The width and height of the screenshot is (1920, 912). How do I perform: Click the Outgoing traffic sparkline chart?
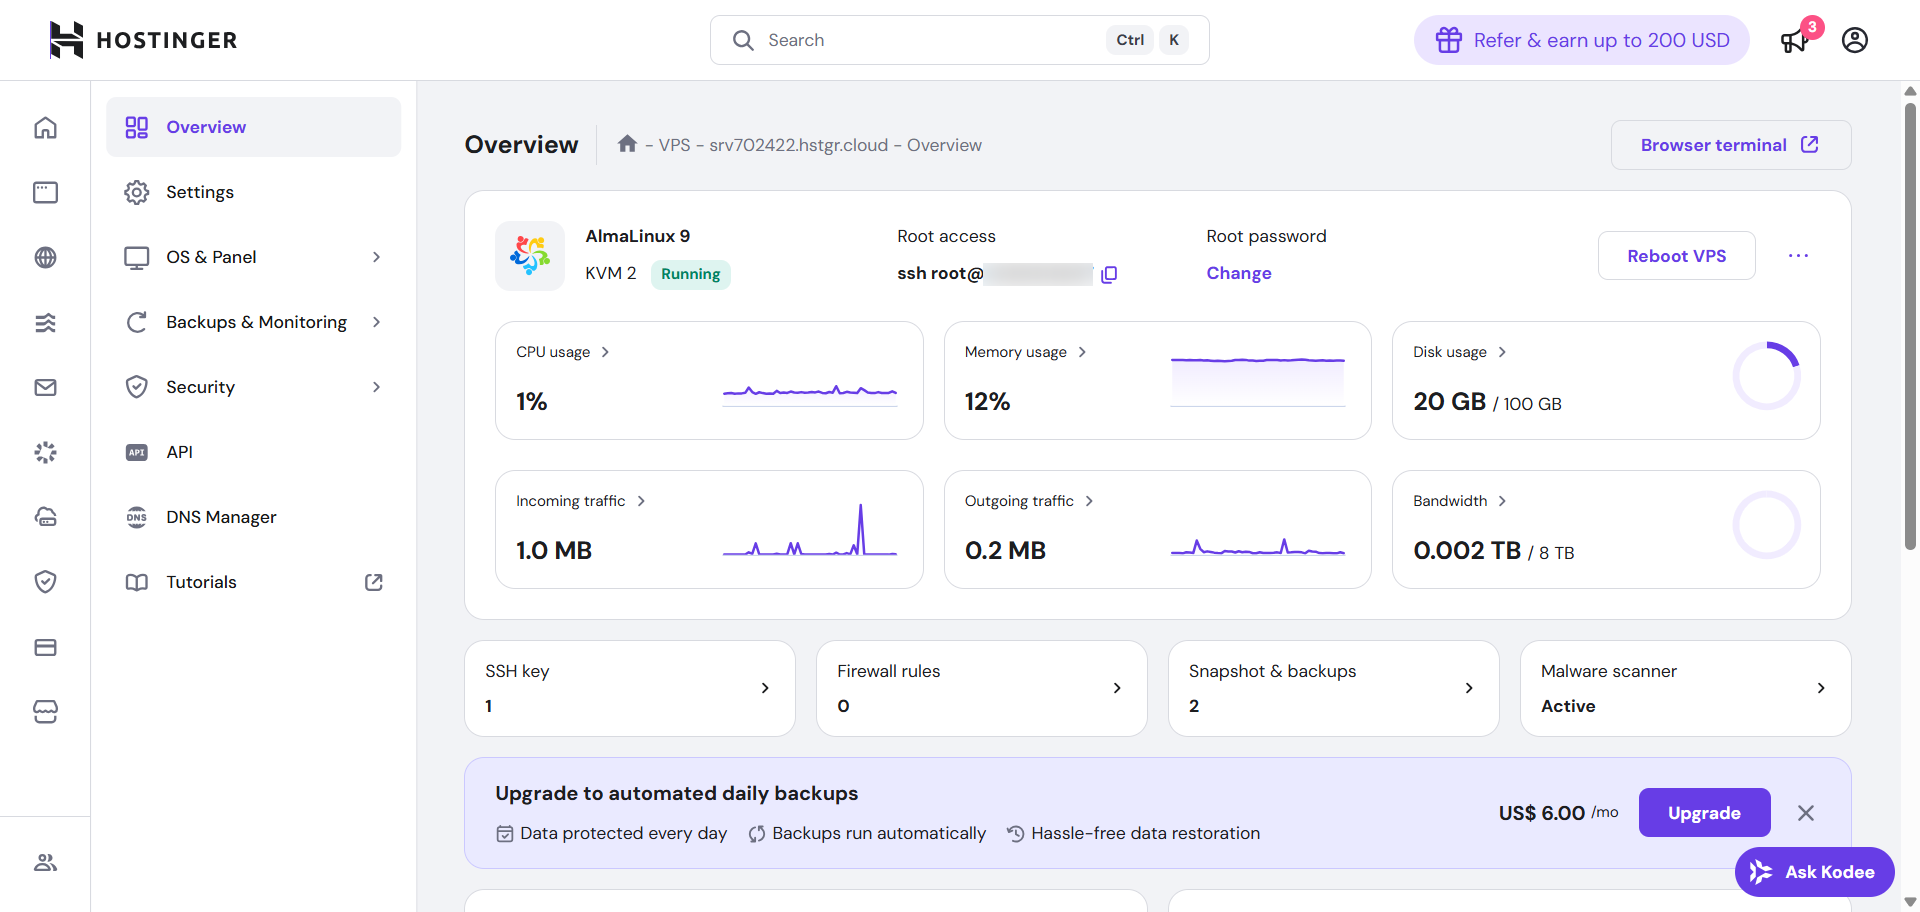tap(1258, 546)
